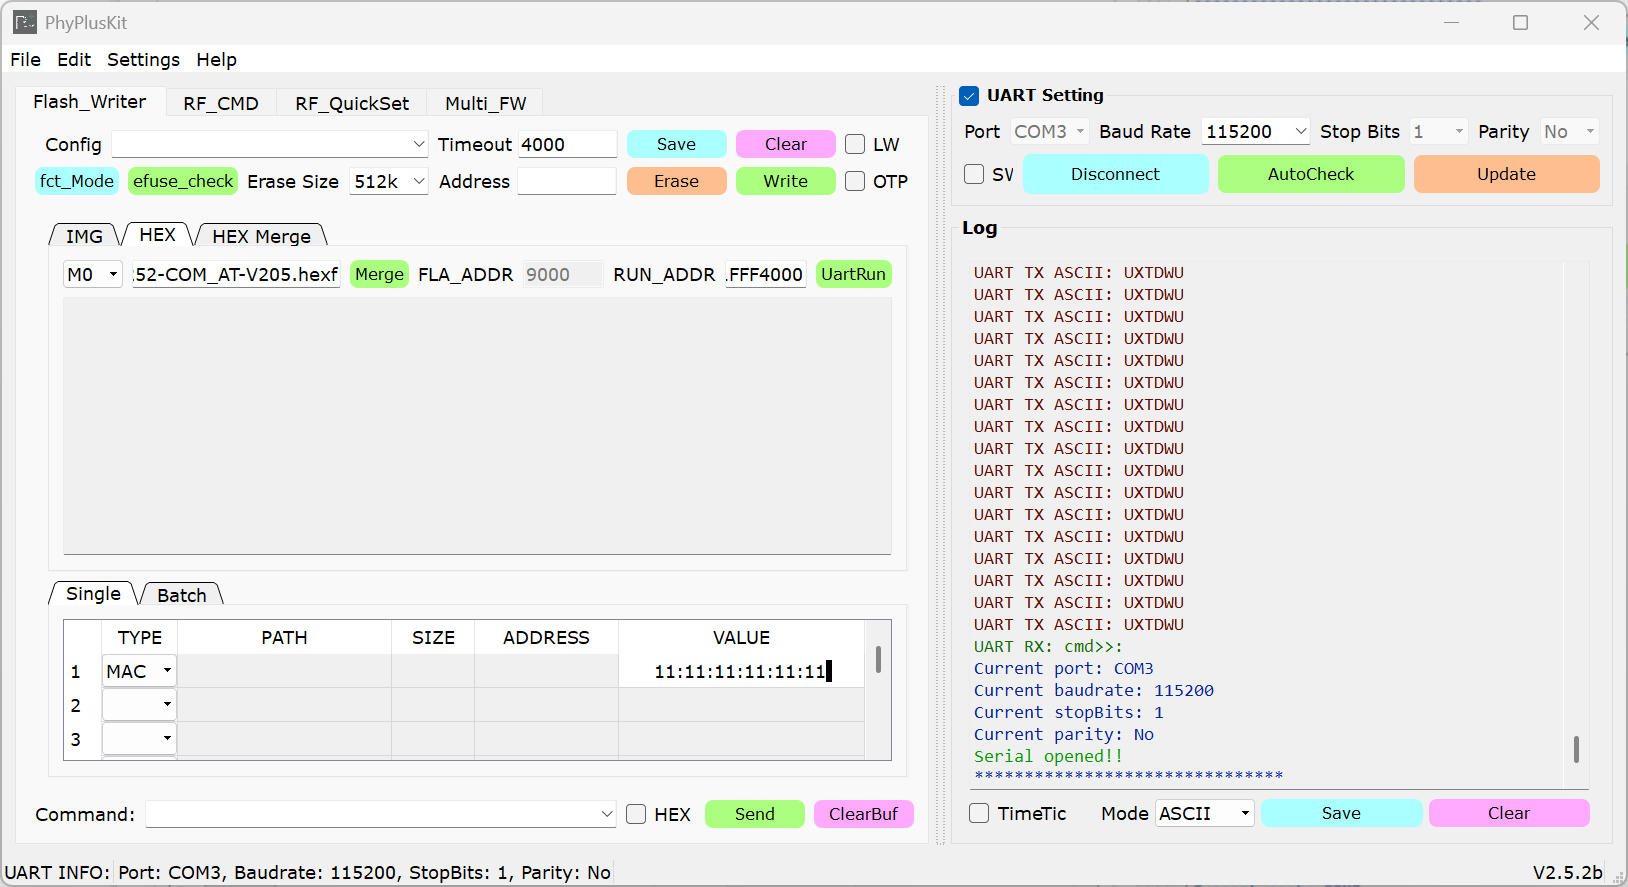Viewport: 1628px width, 887px height.
Task: Enable the HEX checkbox beside Command
Action: (636, 814)
